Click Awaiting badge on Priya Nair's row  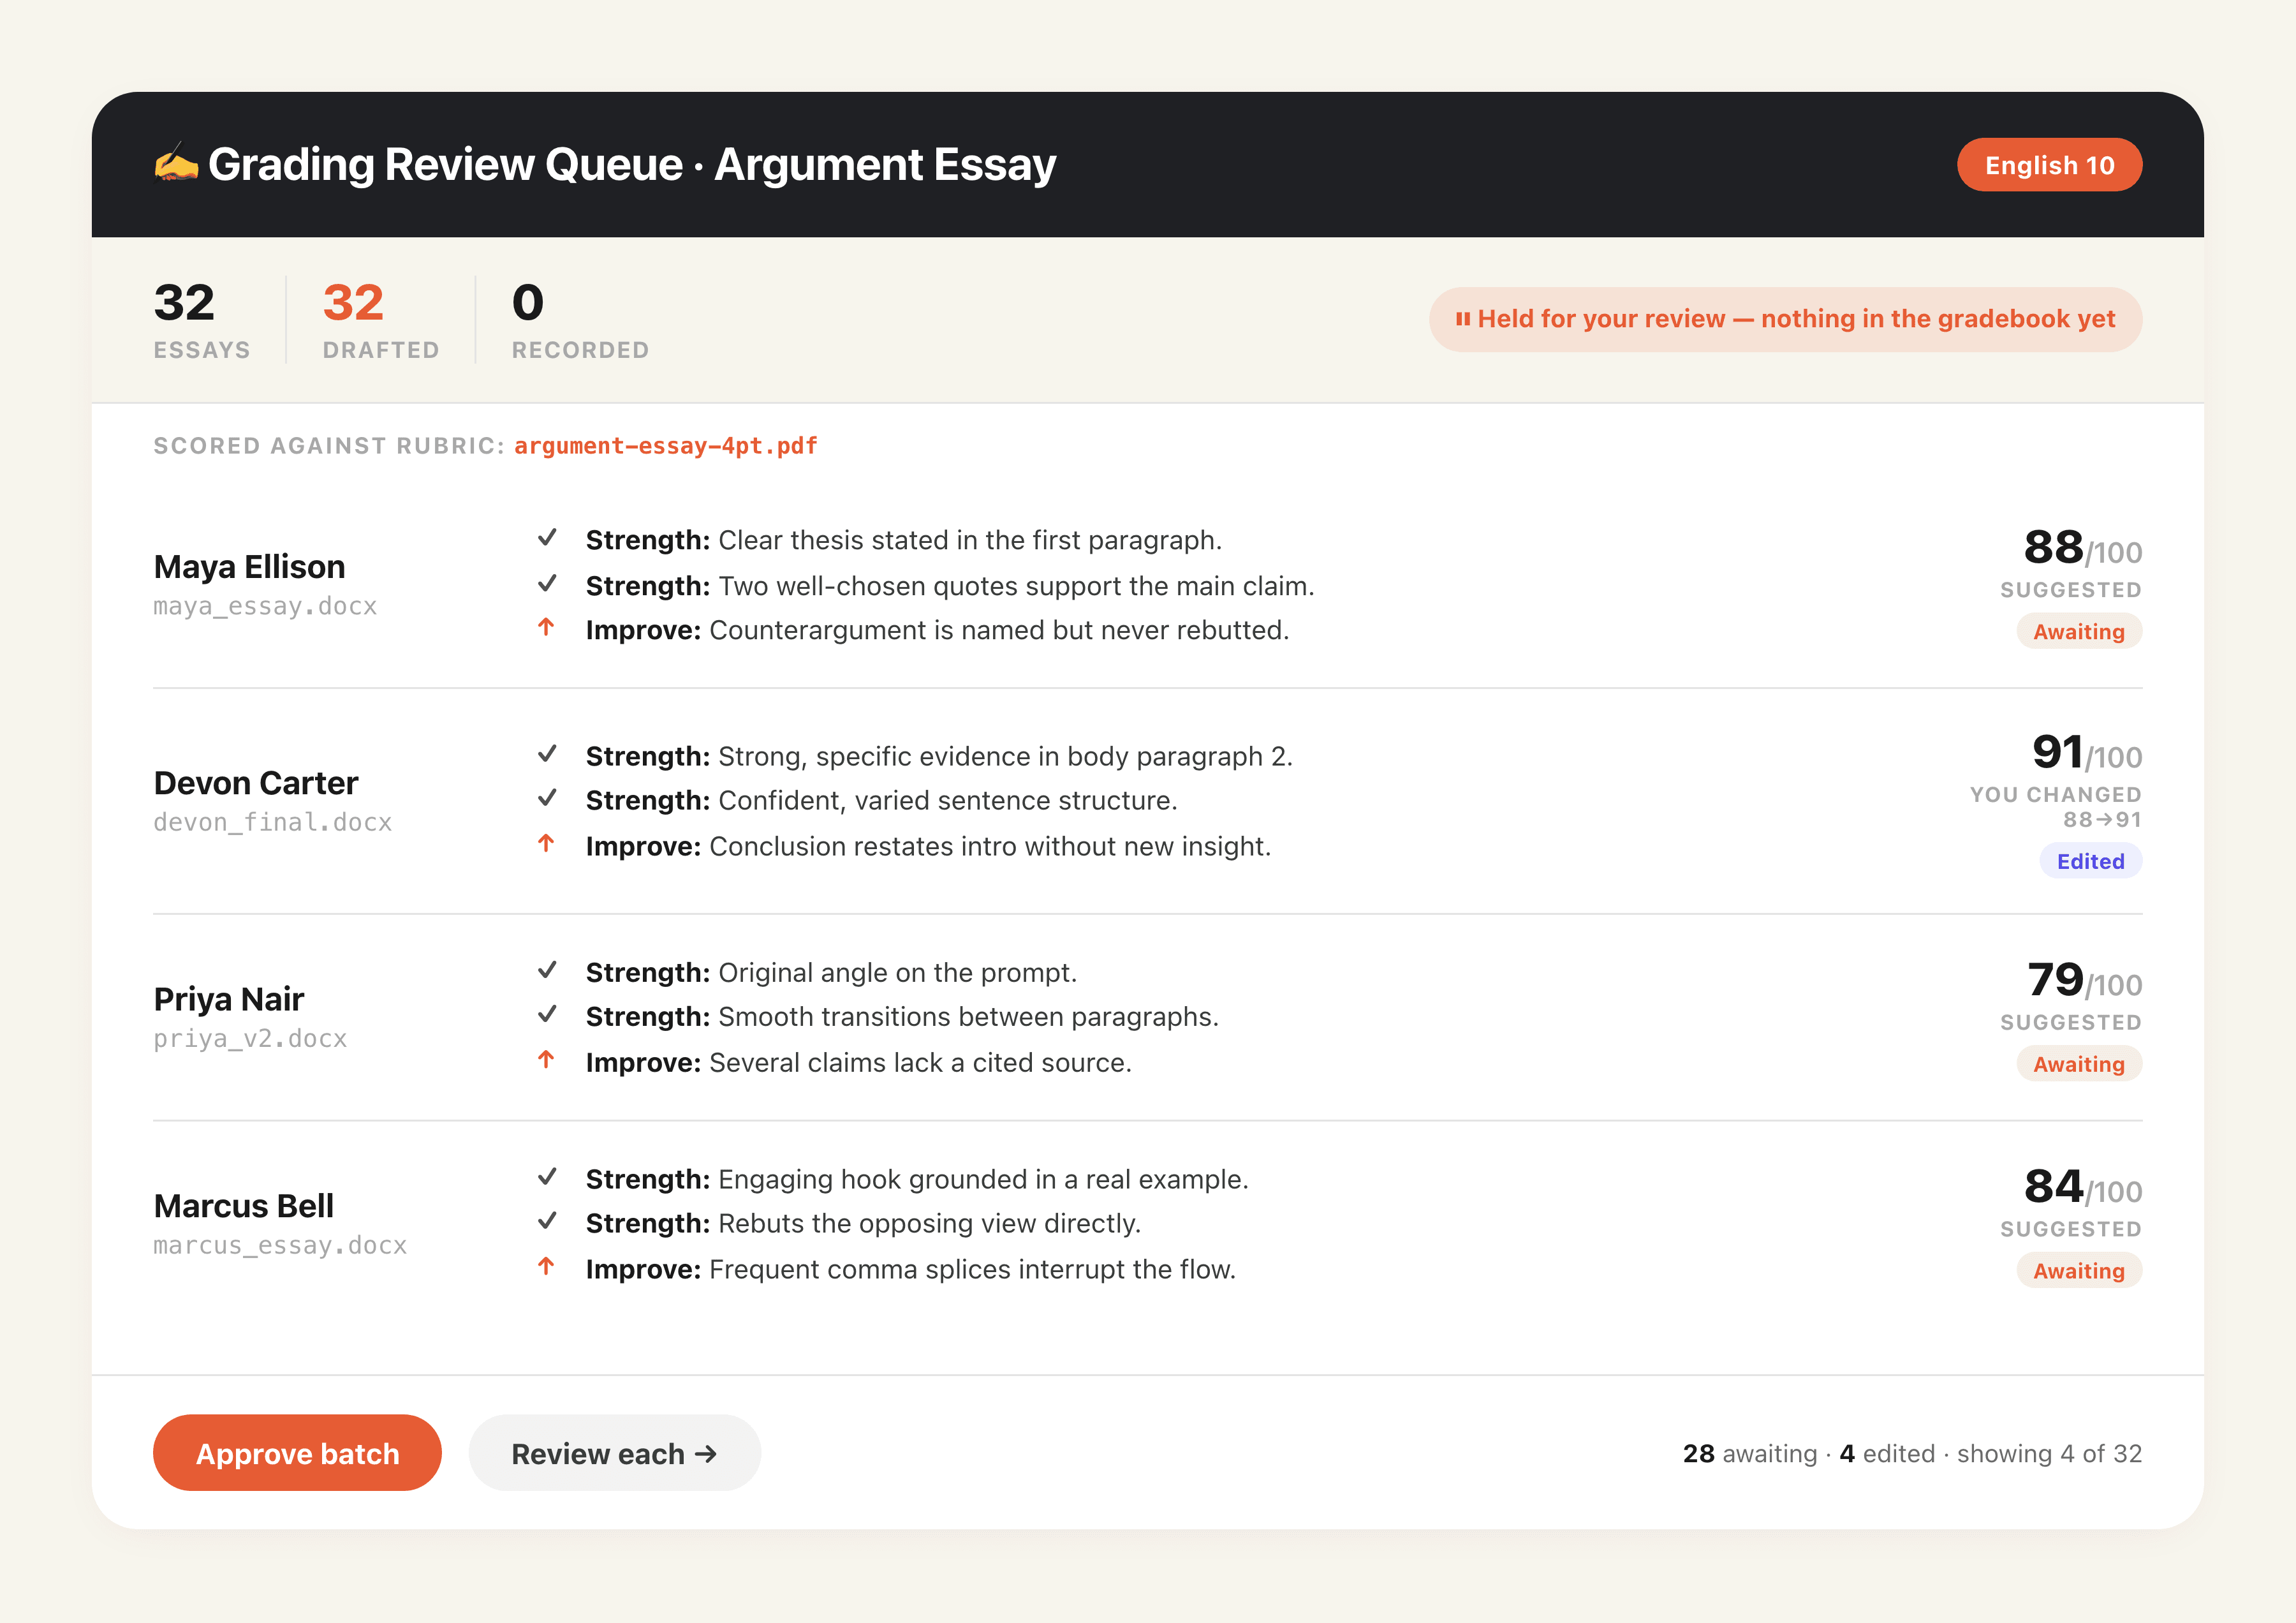2079,1064
